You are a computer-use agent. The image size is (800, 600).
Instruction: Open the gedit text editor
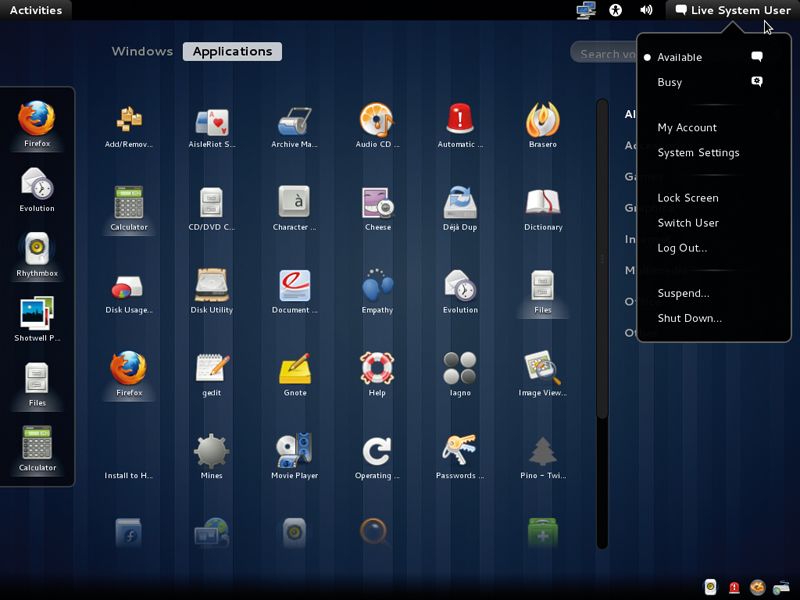click(211, 366)
